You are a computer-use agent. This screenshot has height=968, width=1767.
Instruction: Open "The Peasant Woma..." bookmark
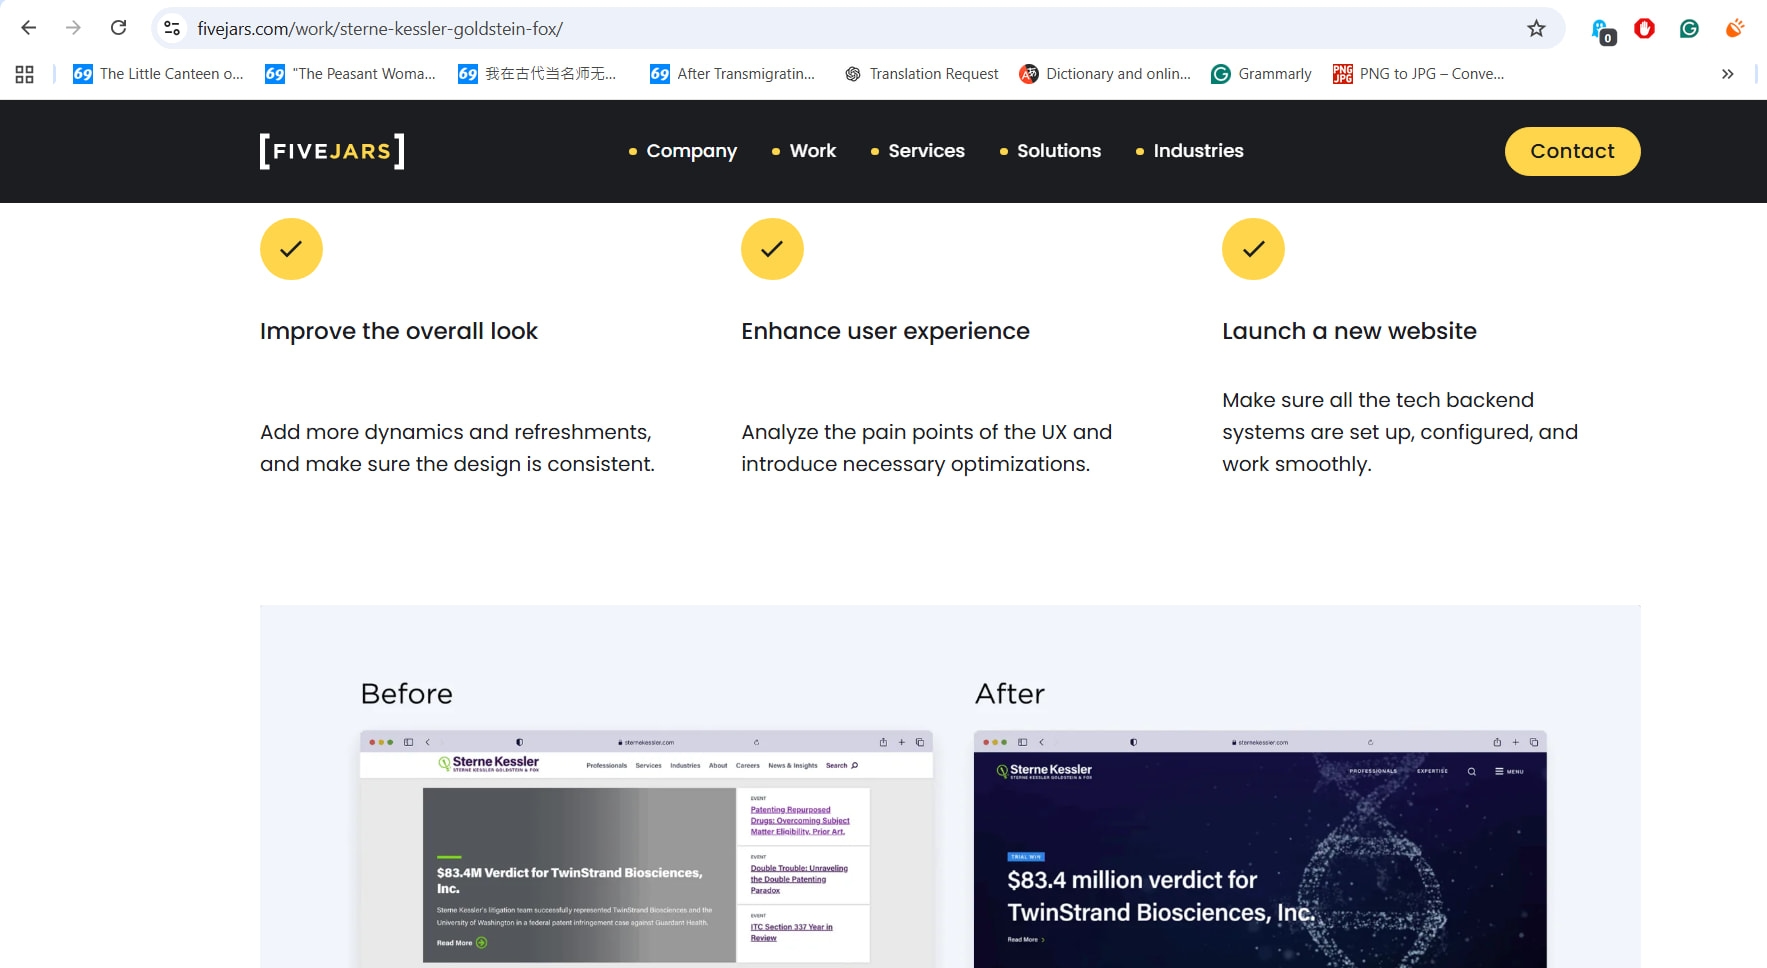[x=350, y=74]
